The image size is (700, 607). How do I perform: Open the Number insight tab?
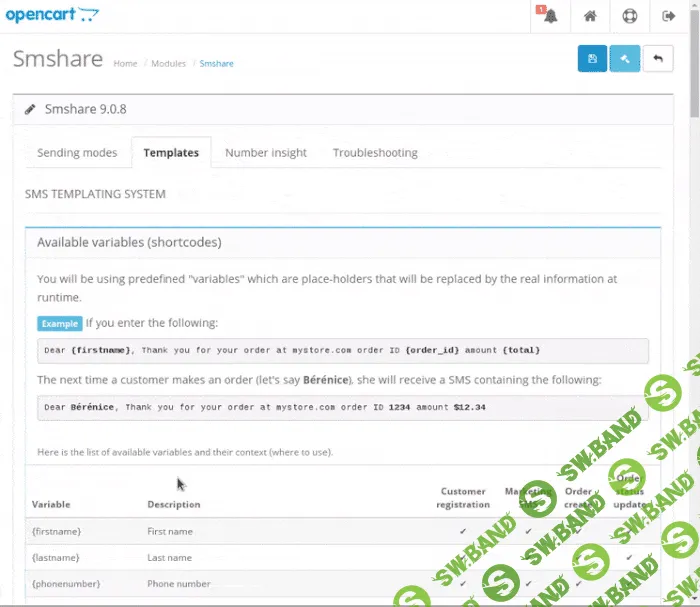tap(266, 153)
